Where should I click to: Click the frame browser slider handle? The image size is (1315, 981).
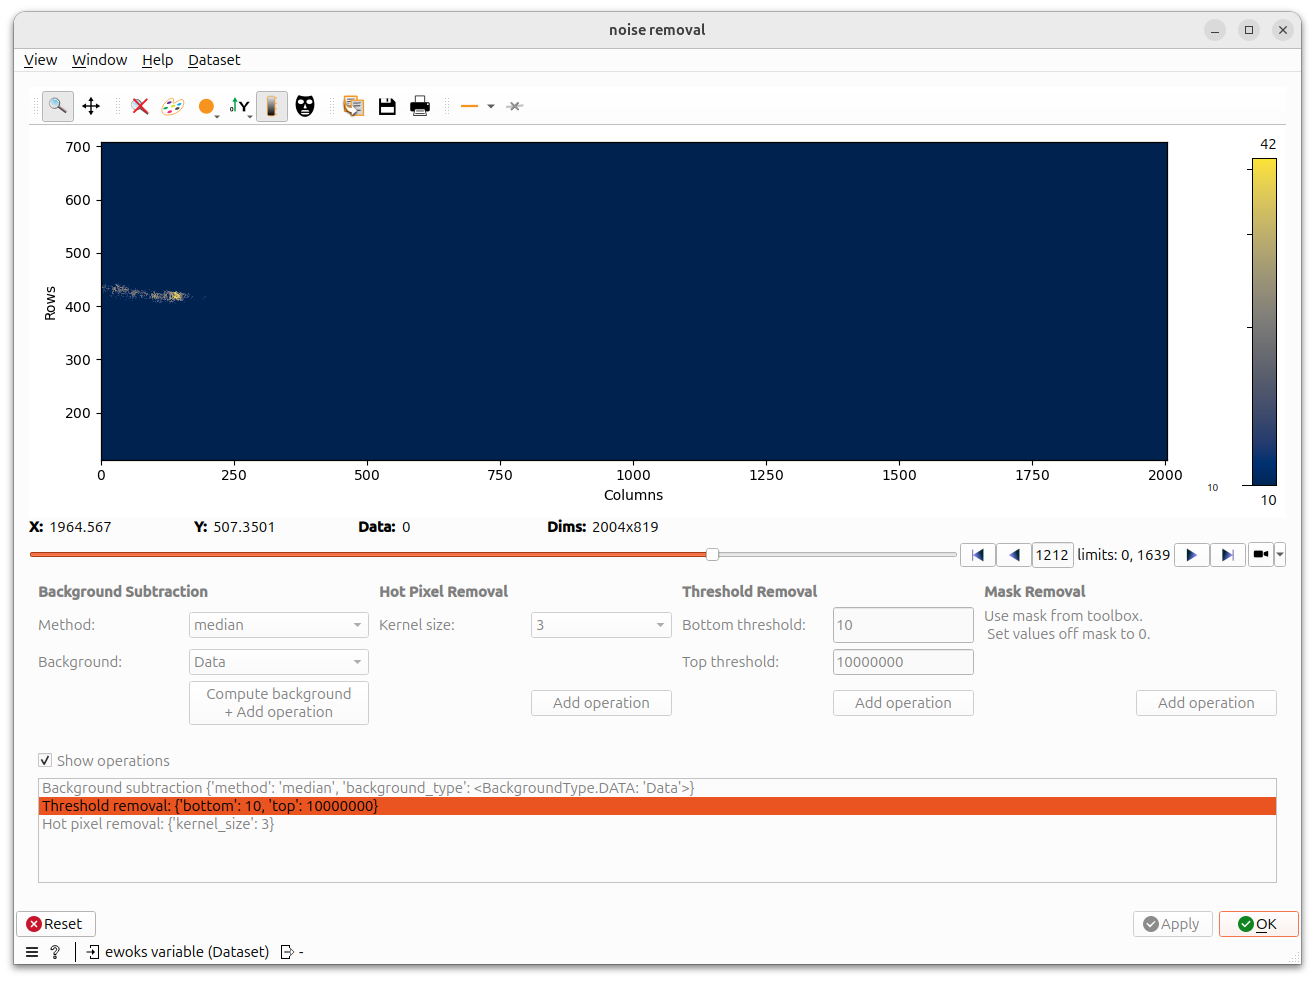coord(712,554)
